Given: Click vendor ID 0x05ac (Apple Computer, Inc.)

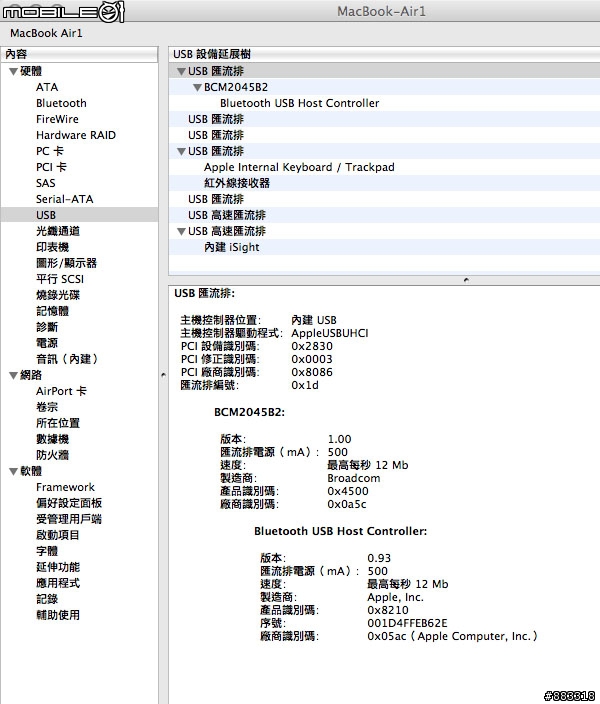Looking at the screenshot, I should (x=453, y=636).
